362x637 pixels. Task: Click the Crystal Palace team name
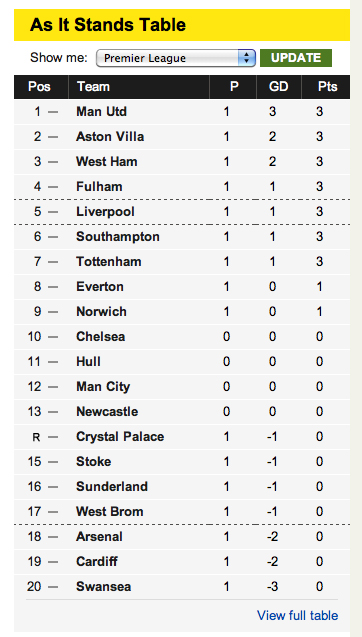120,437
